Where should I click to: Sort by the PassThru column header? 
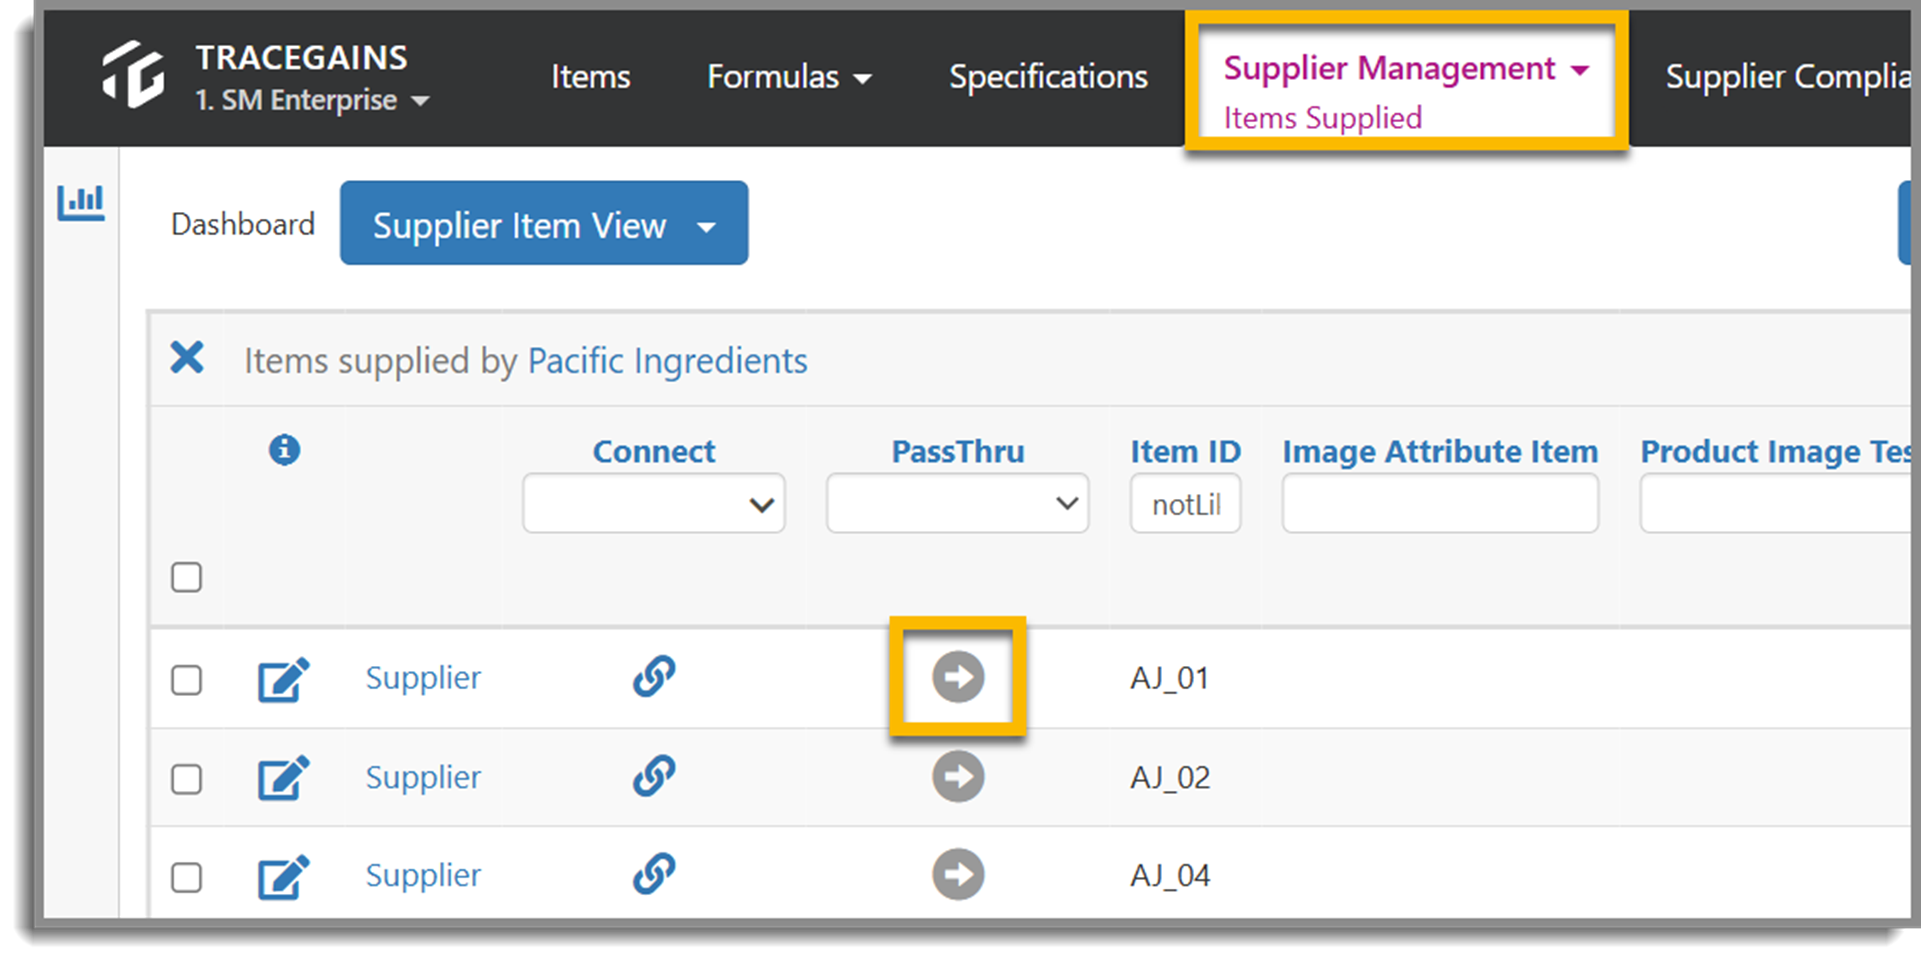pyautogui.click(x=958, y=451)
